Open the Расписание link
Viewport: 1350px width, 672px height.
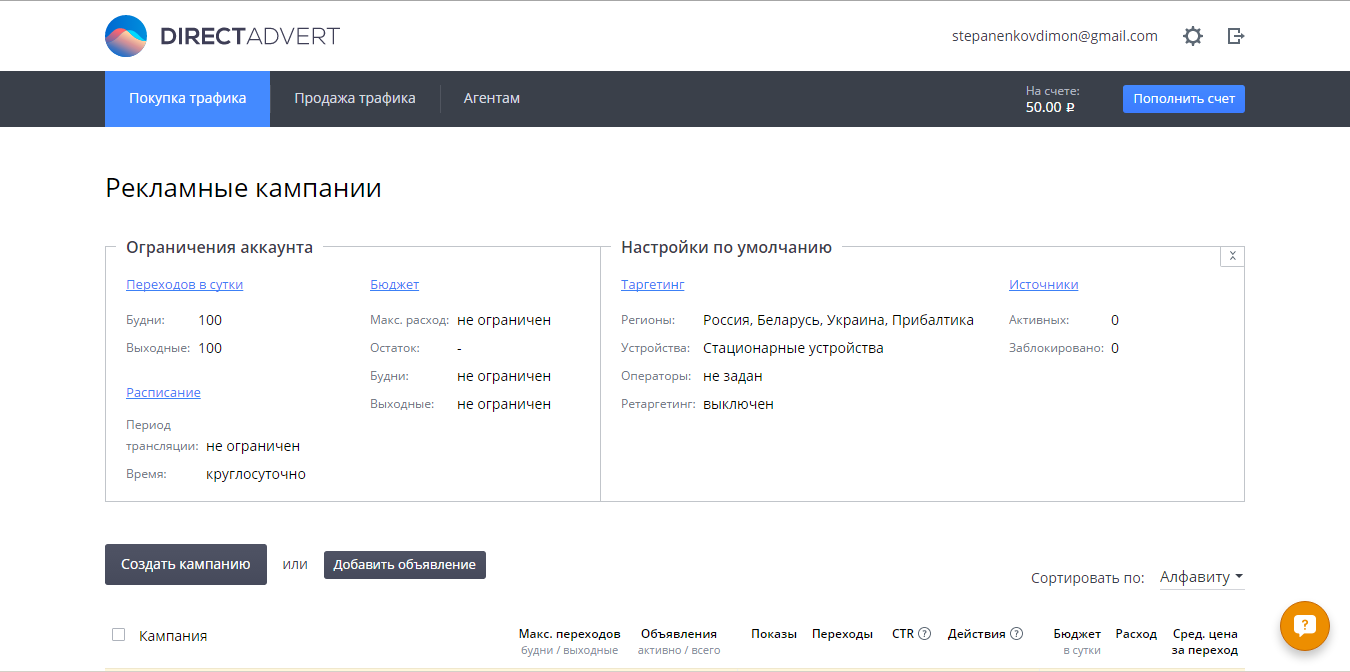coord(163,393)
